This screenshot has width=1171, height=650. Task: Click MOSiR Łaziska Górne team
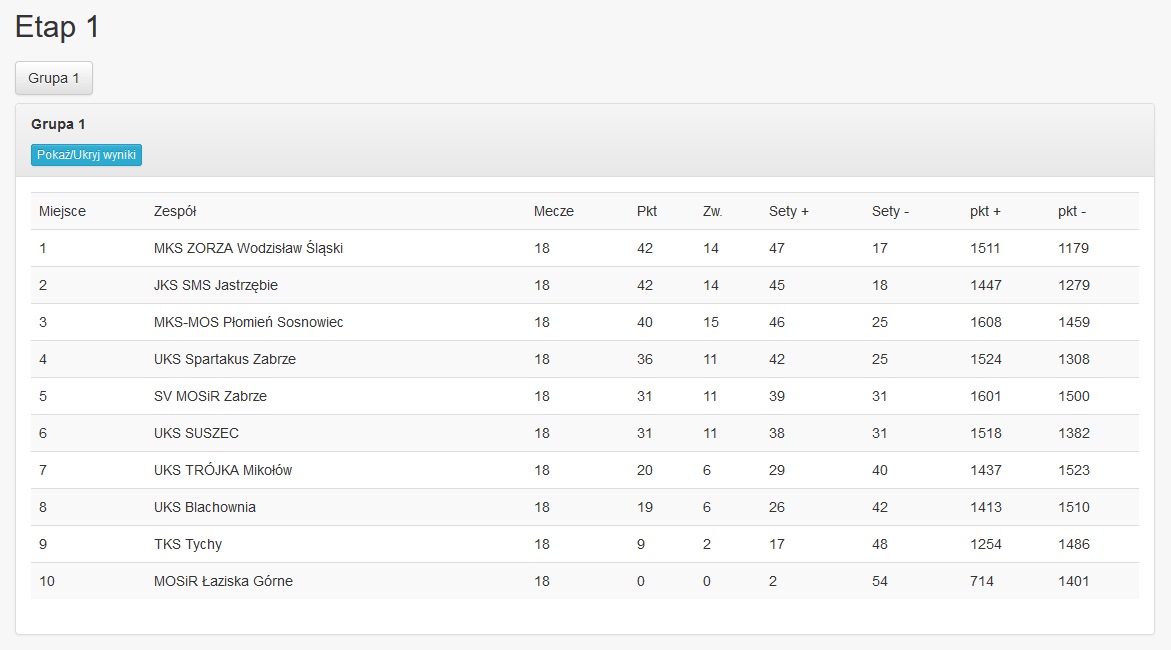223,581
